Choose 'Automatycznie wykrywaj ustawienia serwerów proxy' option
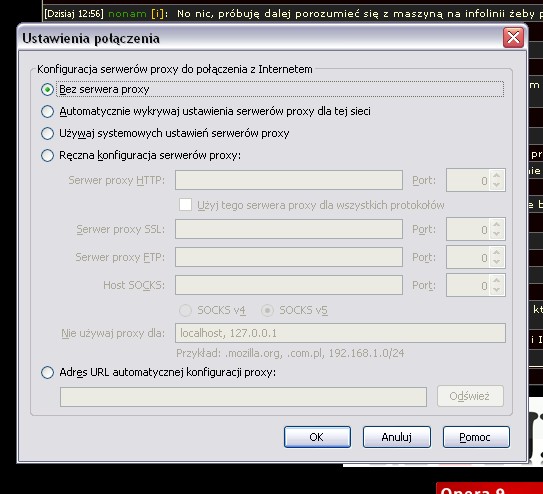The width and height of the screenshot is (543, 494). click(x=47, y=111)
